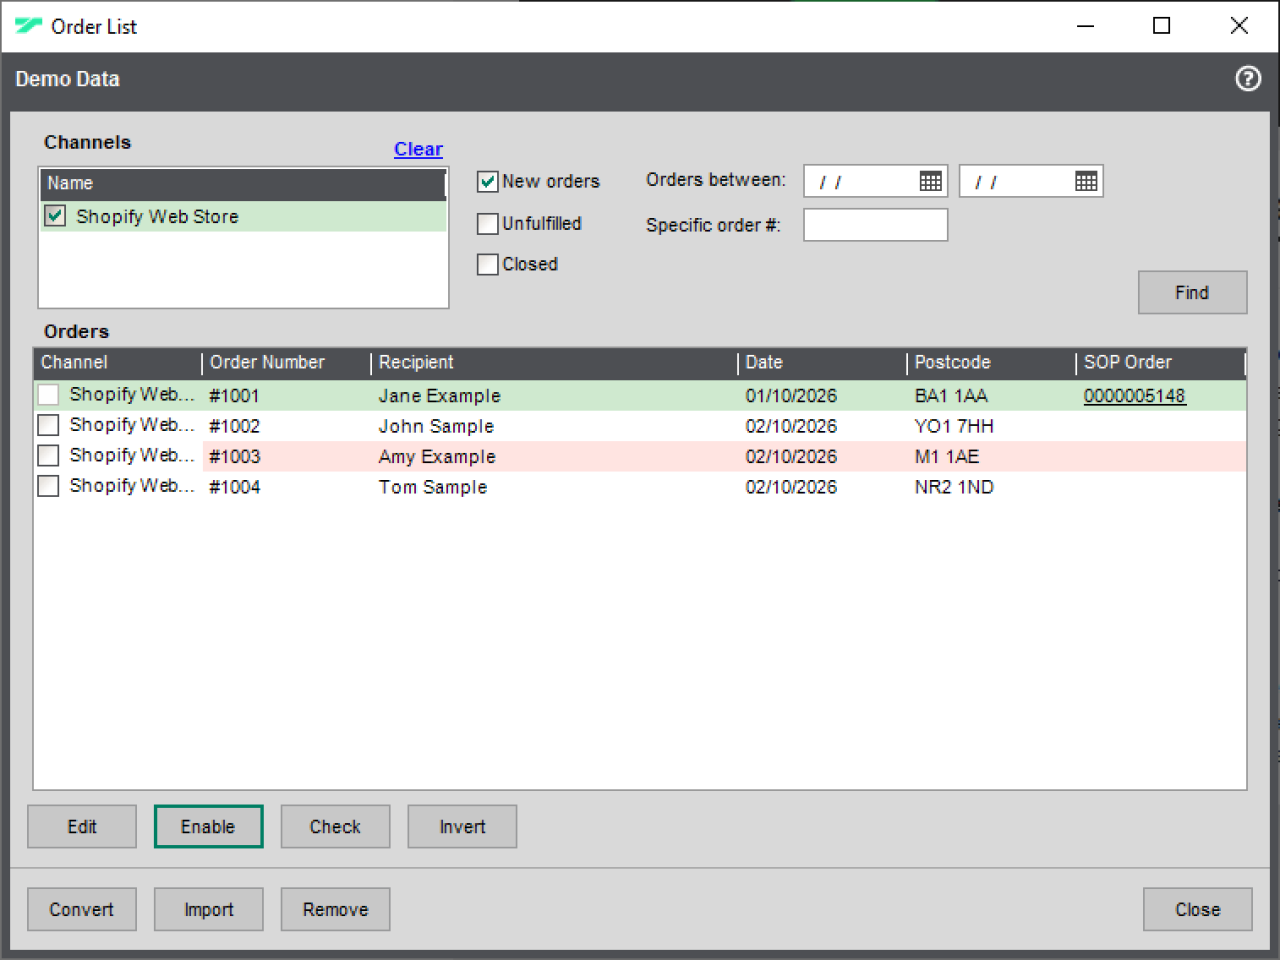This screenshot has height=960, width=1280.
Task: Click the Order List app logo icon
Action: [28, 26]
